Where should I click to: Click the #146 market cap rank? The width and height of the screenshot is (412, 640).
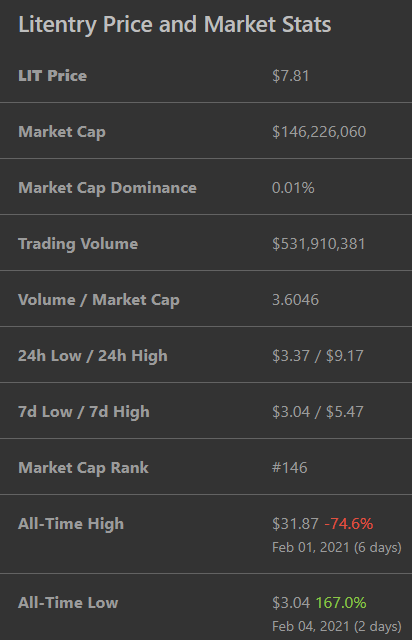click(290, 467)
